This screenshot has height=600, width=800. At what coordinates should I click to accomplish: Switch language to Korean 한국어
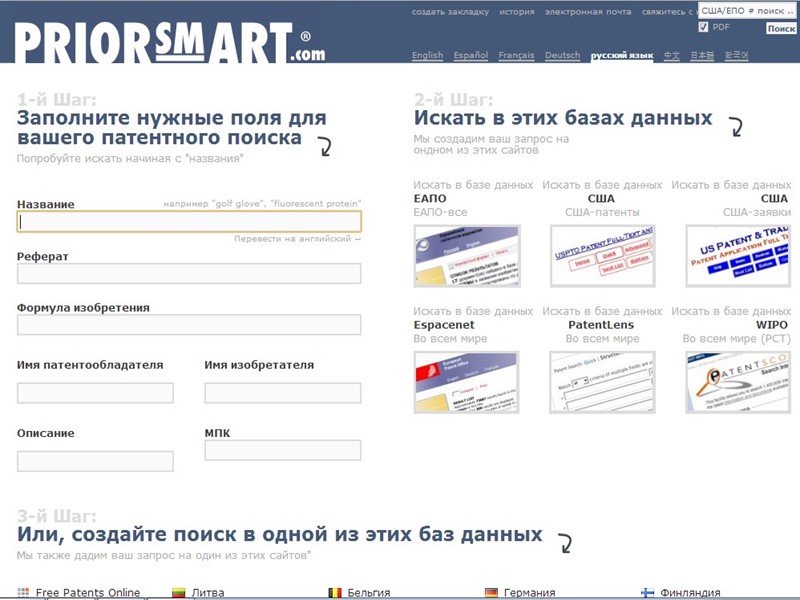coord(736,55)
